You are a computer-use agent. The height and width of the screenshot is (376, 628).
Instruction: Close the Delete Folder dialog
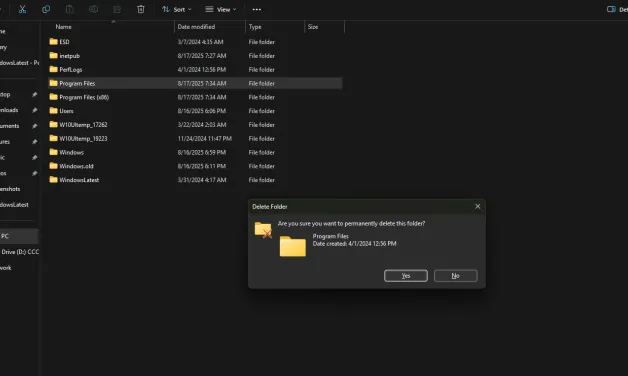tap(477, 206)
